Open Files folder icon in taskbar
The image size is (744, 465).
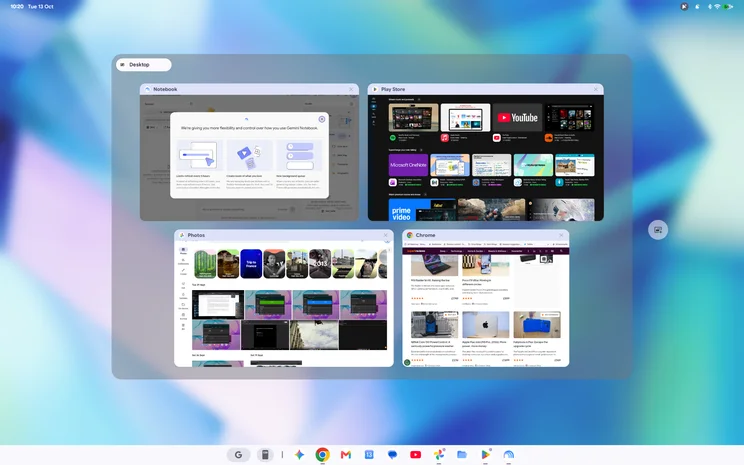[x=462, y=455]
